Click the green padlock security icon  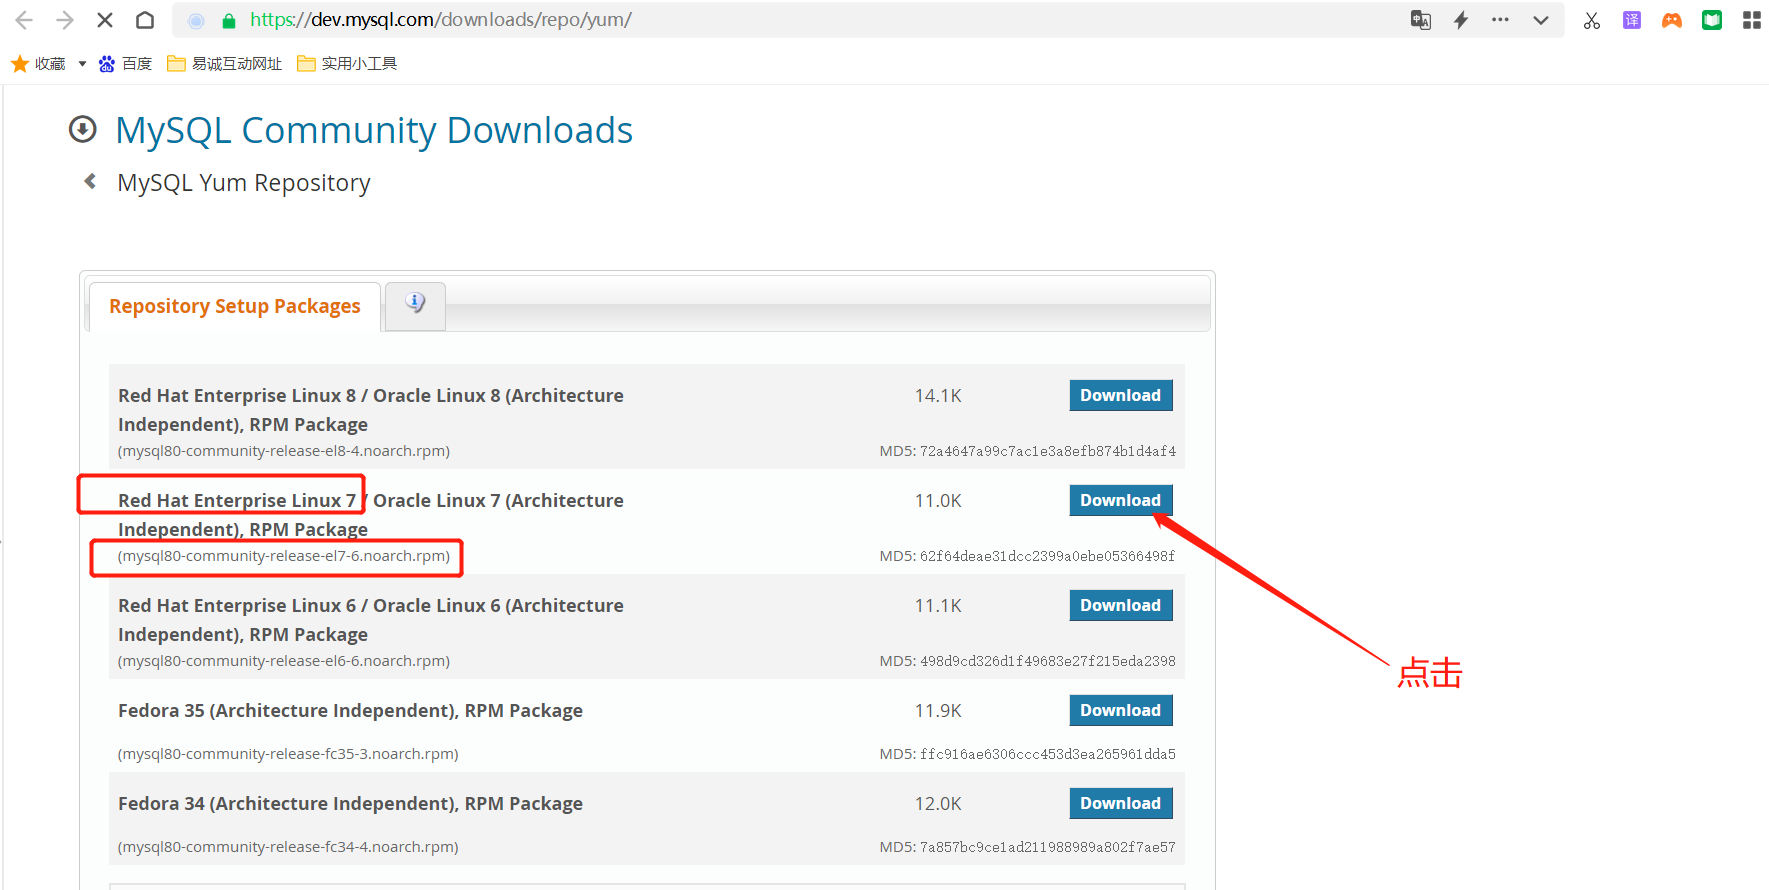pyautogui.click(x=229, y=20)
